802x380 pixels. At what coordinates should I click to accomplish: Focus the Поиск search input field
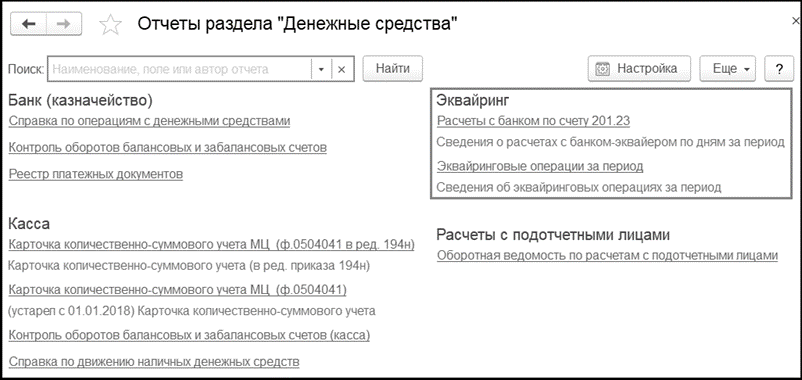(179, 69)
